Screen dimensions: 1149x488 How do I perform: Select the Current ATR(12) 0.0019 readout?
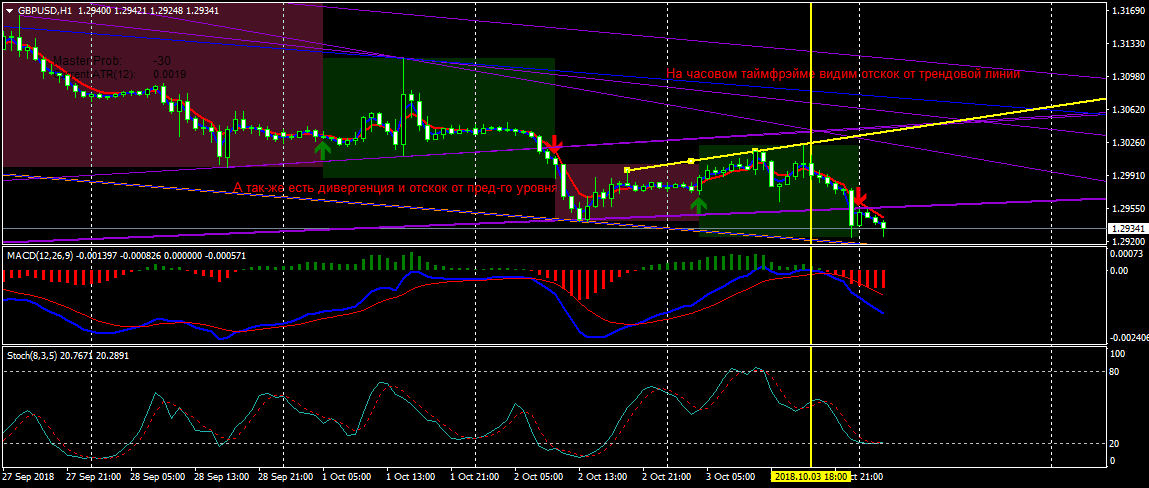tap(119, 74)
